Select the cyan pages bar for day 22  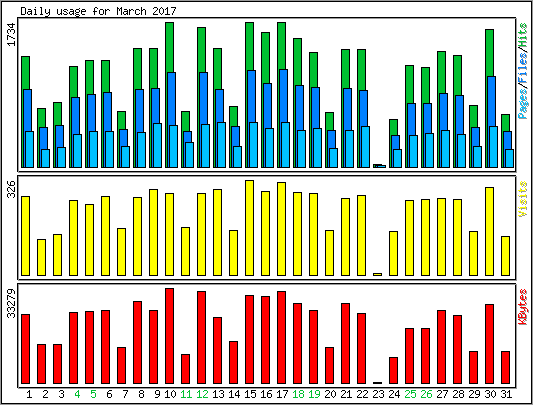[x=365, y=147]
